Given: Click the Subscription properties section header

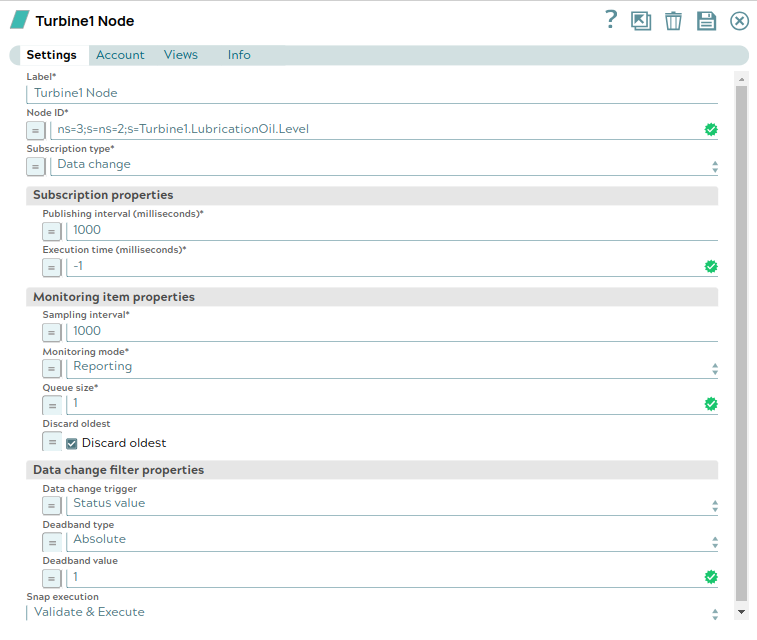Looking at the screenshot, I should pos(372,195).
